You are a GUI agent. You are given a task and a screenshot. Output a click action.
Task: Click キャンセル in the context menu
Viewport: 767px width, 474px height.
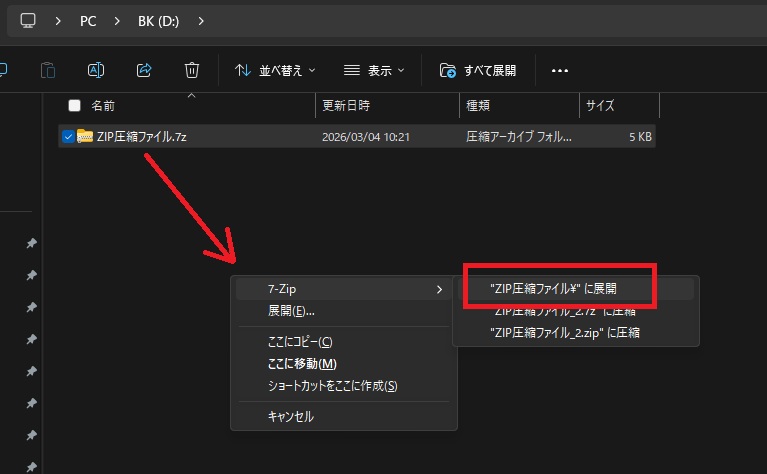(291, 416)
